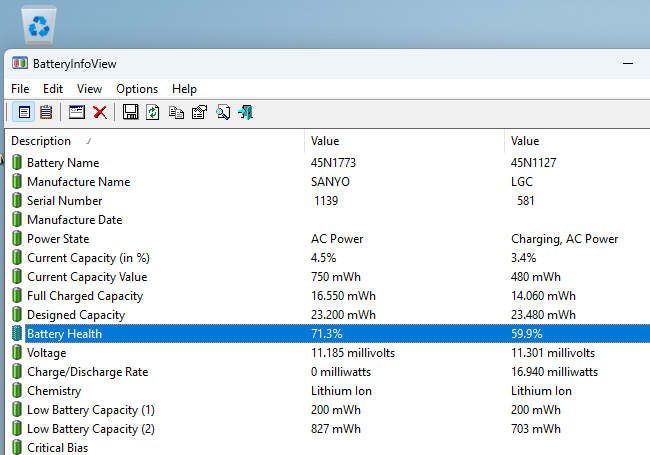Screen dimensions: 650x455
Task: Click the serial number value 1139
Action: [326, 201]
